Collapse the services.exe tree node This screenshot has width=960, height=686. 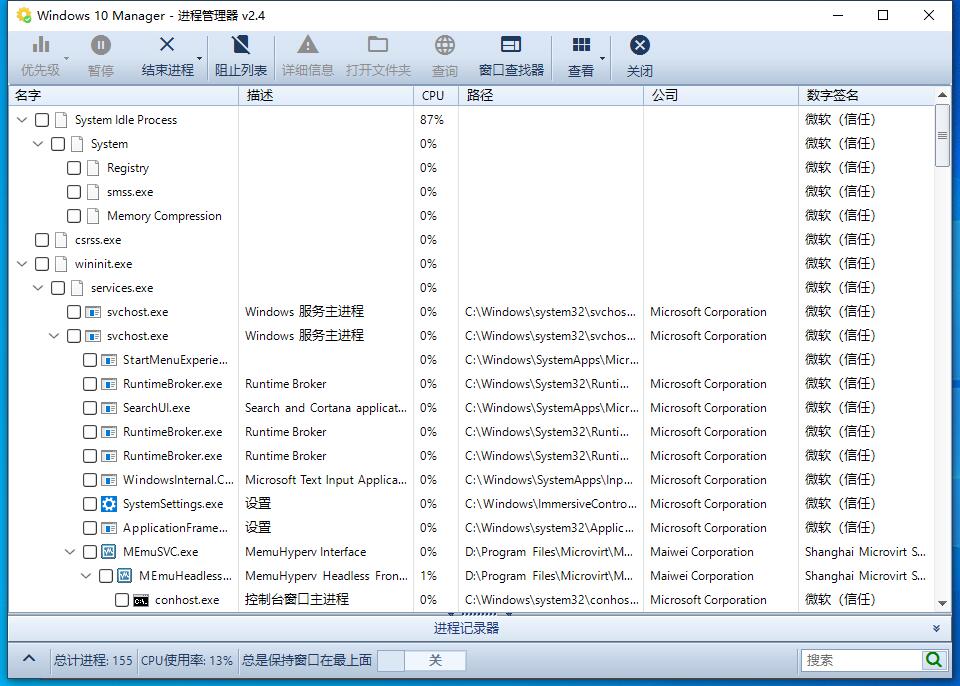point(38,287)
